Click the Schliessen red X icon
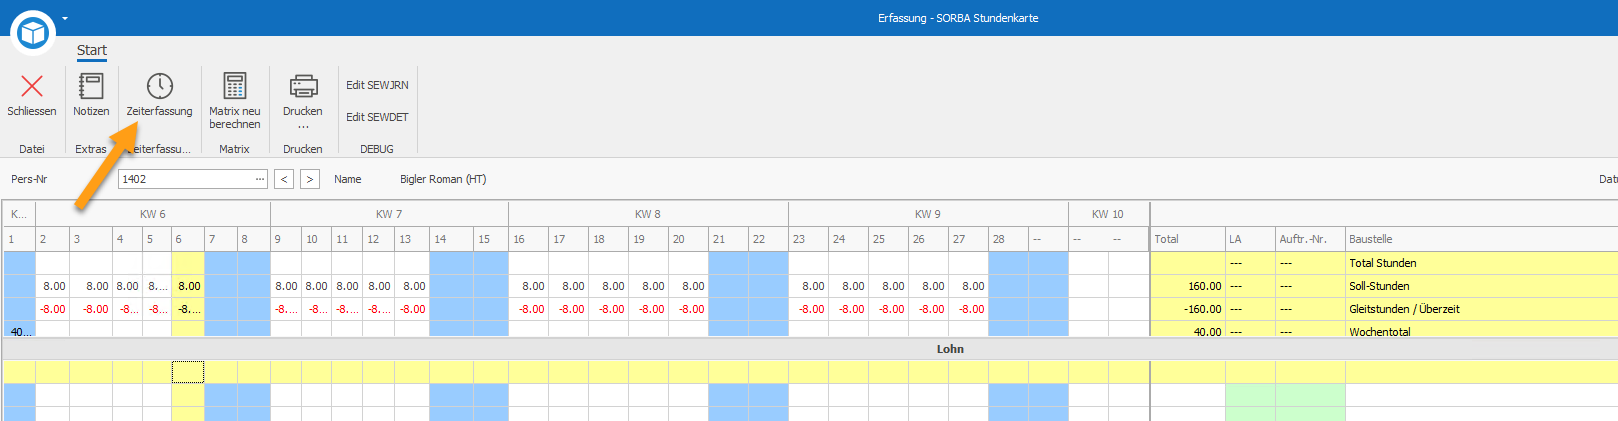 click(32, 86)
